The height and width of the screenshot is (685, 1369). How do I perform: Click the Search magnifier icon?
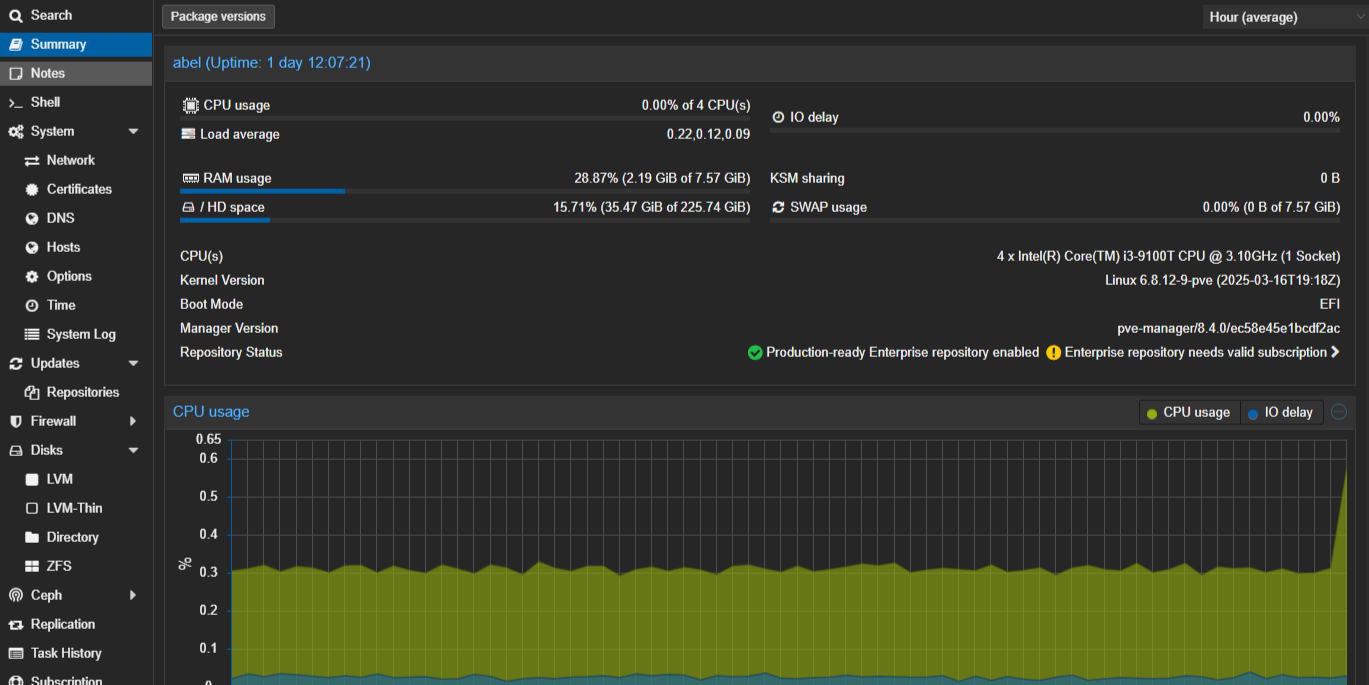pyautogui.click(x=15, y=15)
